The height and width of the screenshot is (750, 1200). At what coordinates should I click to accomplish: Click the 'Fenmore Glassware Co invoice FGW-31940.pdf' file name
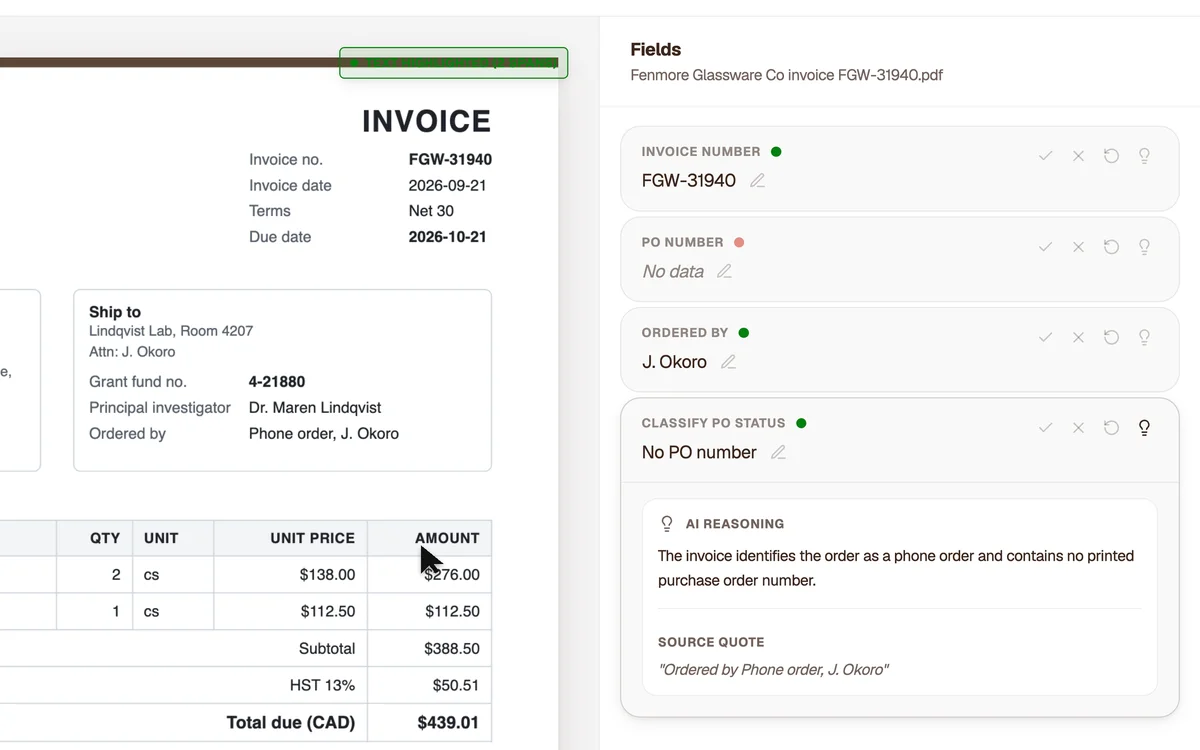pos(787,75)
